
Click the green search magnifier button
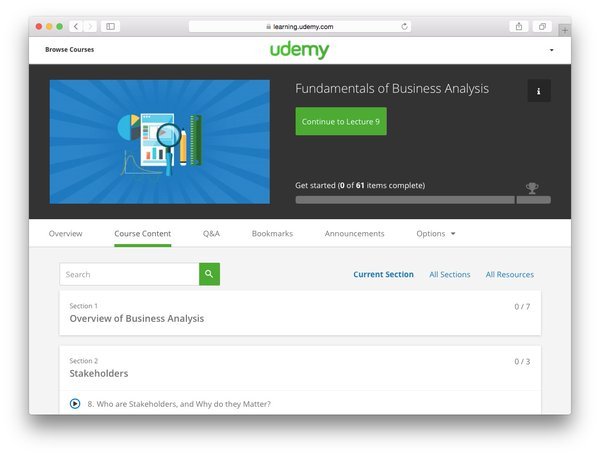[x=209, y=274]
